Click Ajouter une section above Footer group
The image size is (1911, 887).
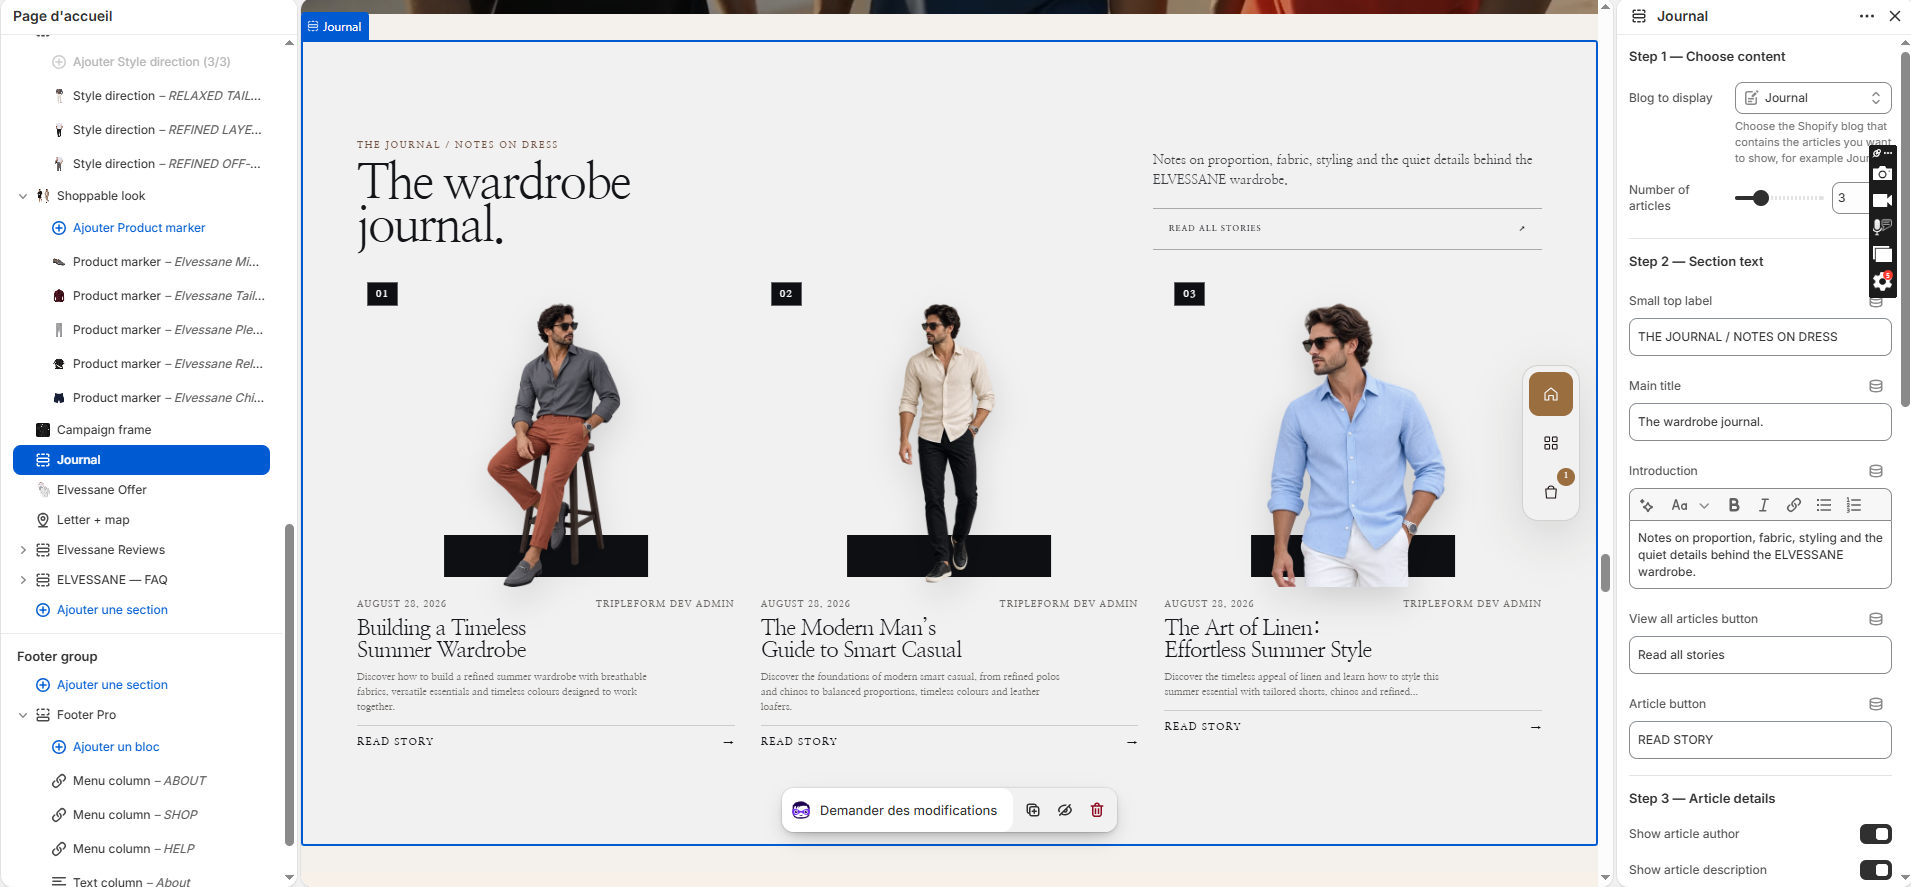112,610
